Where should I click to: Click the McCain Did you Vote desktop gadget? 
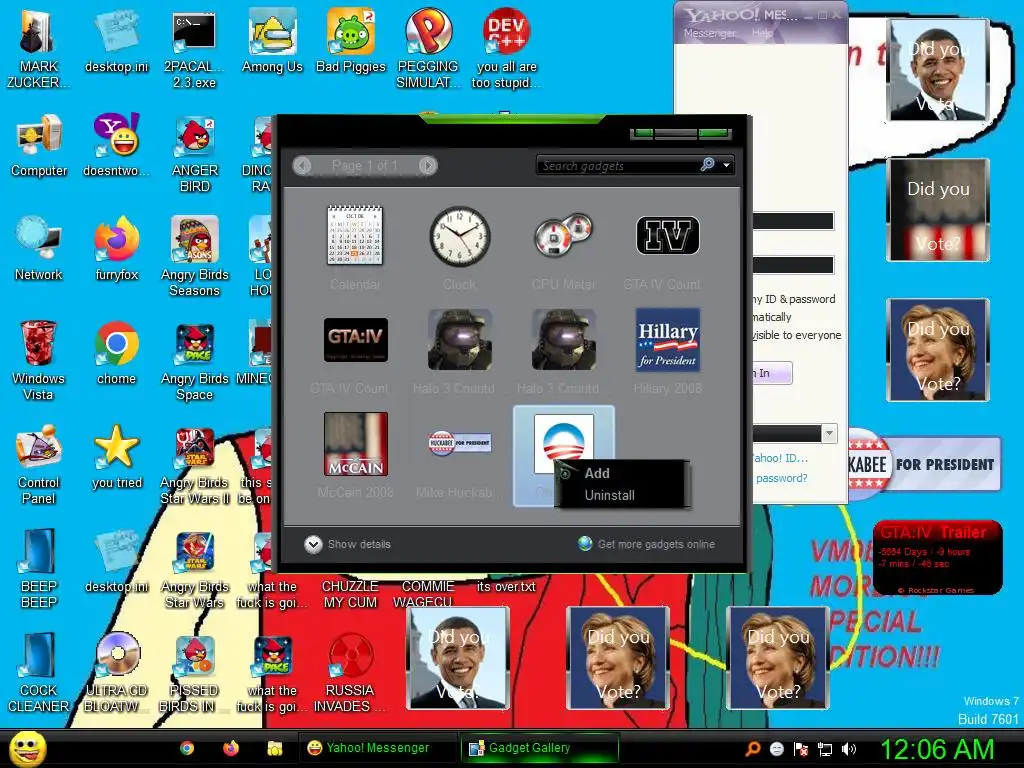(938, 210)
